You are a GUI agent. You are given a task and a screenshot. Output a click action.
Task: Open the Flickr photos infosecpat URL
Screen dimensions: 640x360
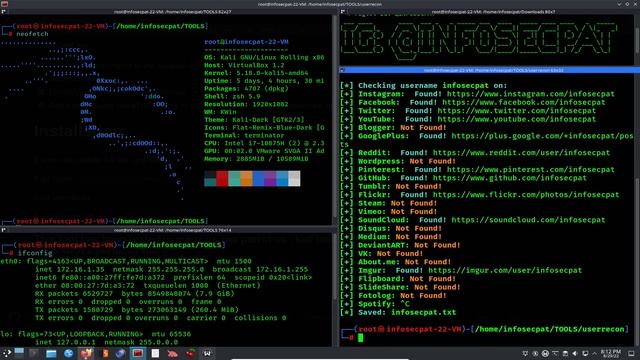click(x=526, y=195)
